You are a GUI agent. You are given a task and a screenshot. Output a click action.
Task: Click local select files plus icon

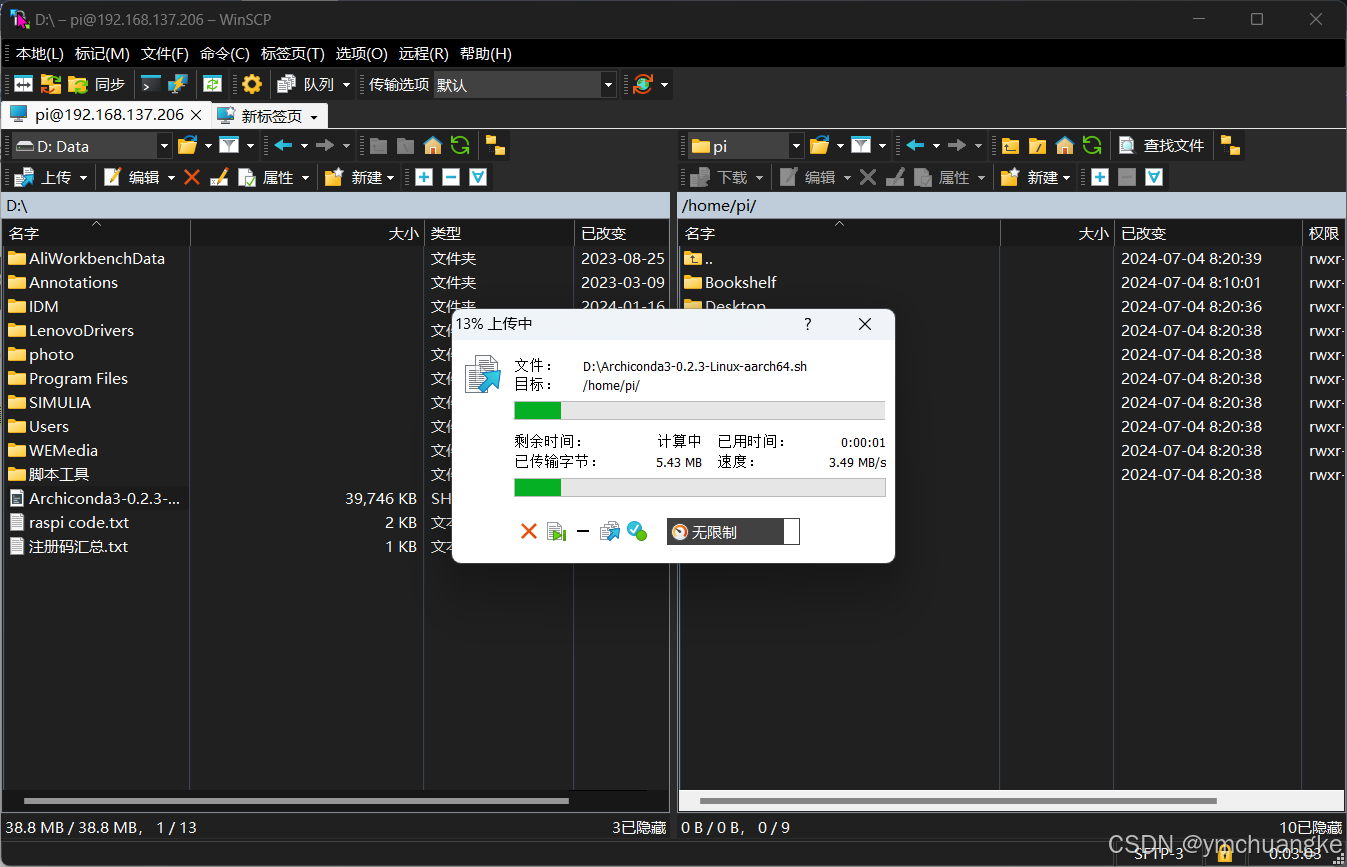[x=424, y=177]
